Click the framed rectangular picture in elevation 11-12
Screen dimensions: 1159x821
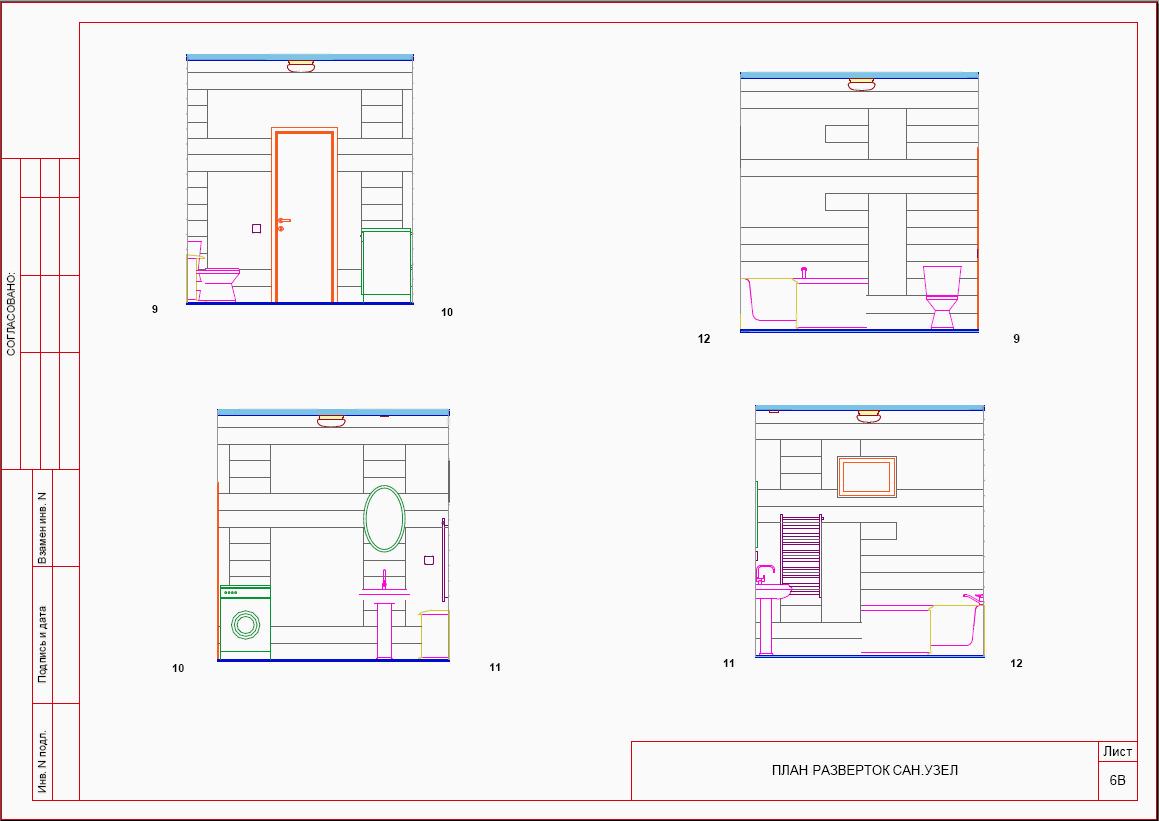point(867,477)
